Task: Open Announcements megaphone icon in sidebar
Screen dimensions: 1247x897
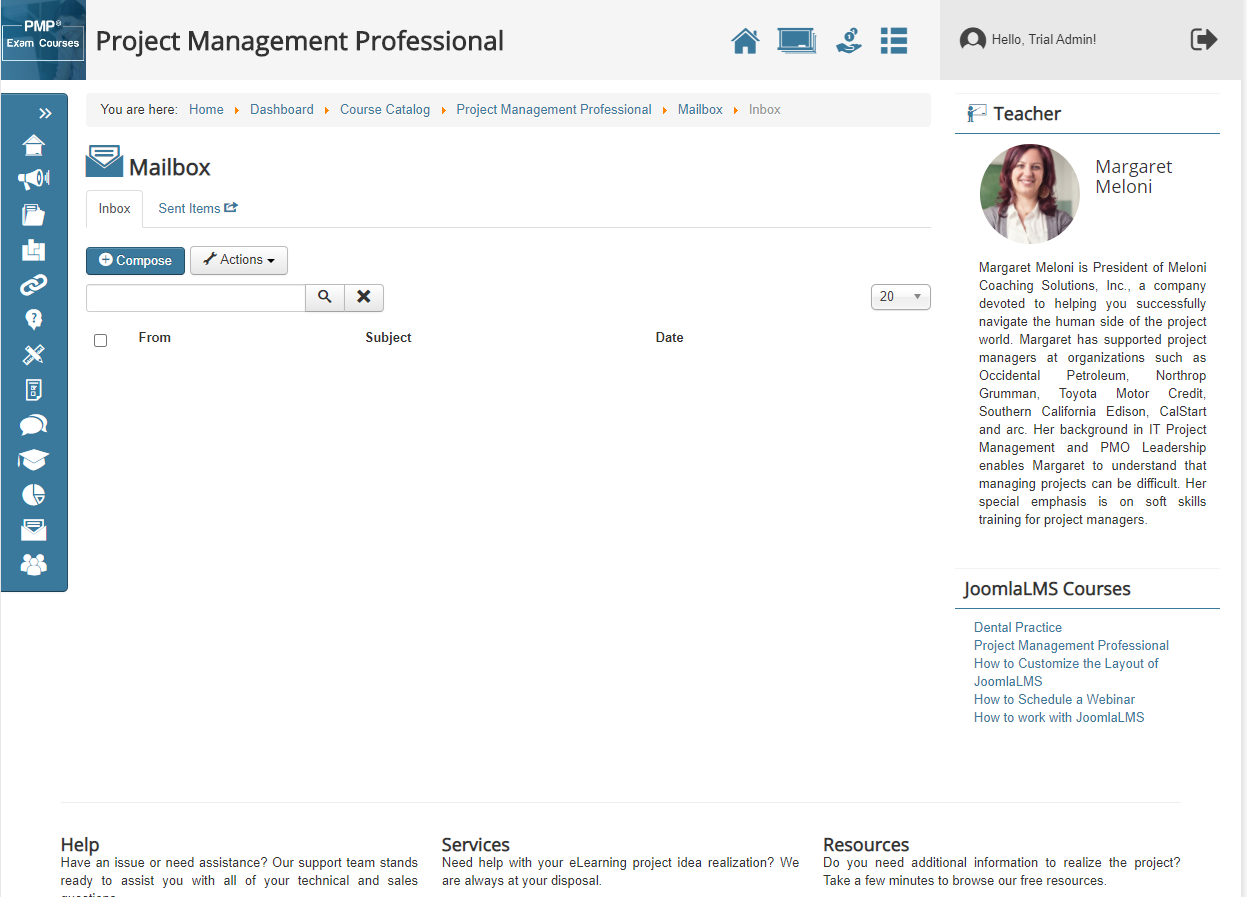Action: [x=34, y=180]
